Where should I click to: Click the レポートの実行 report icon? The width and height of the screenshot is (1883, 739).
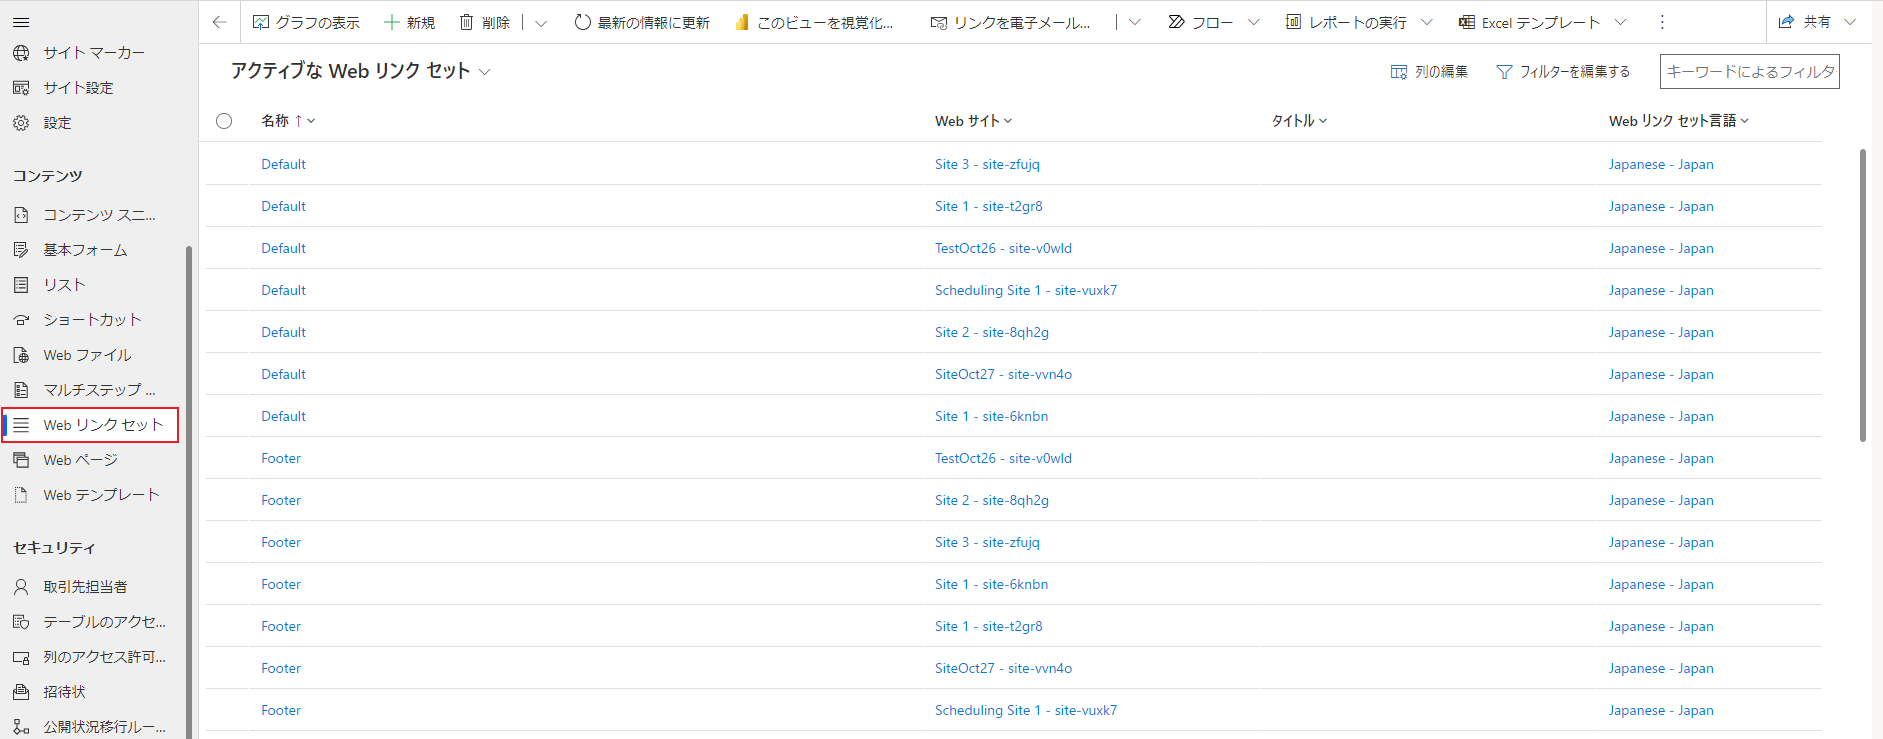[1293, 22]
